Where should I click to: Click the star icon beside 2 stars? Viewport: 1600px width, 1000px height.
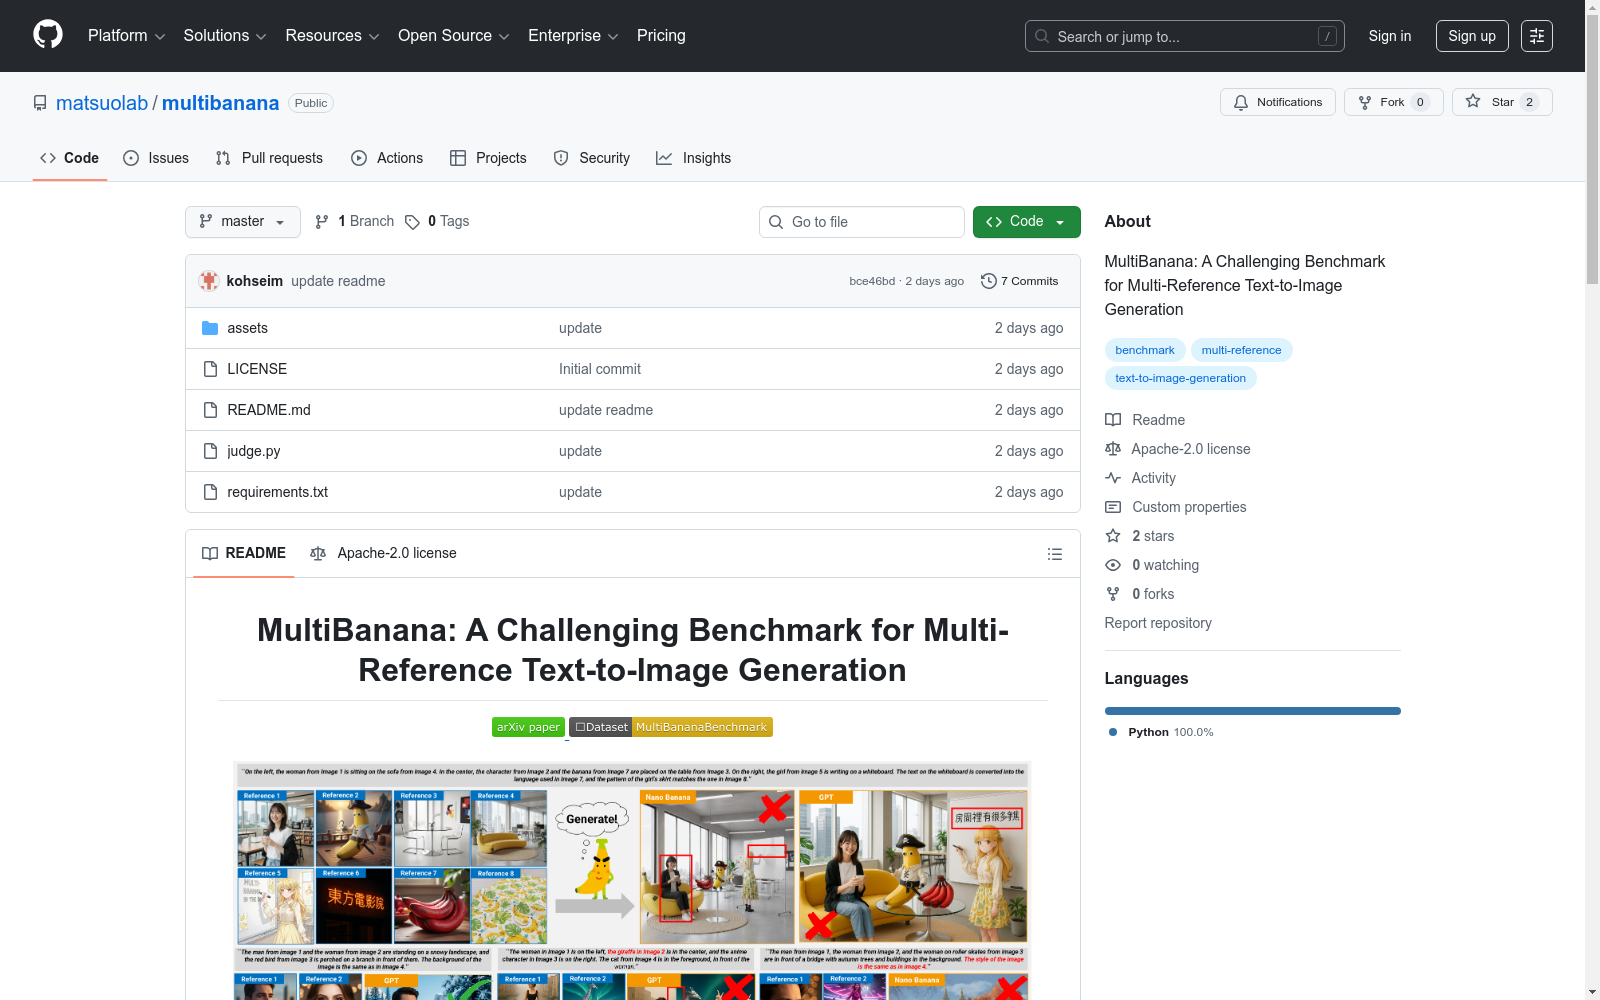[1113, 536]
